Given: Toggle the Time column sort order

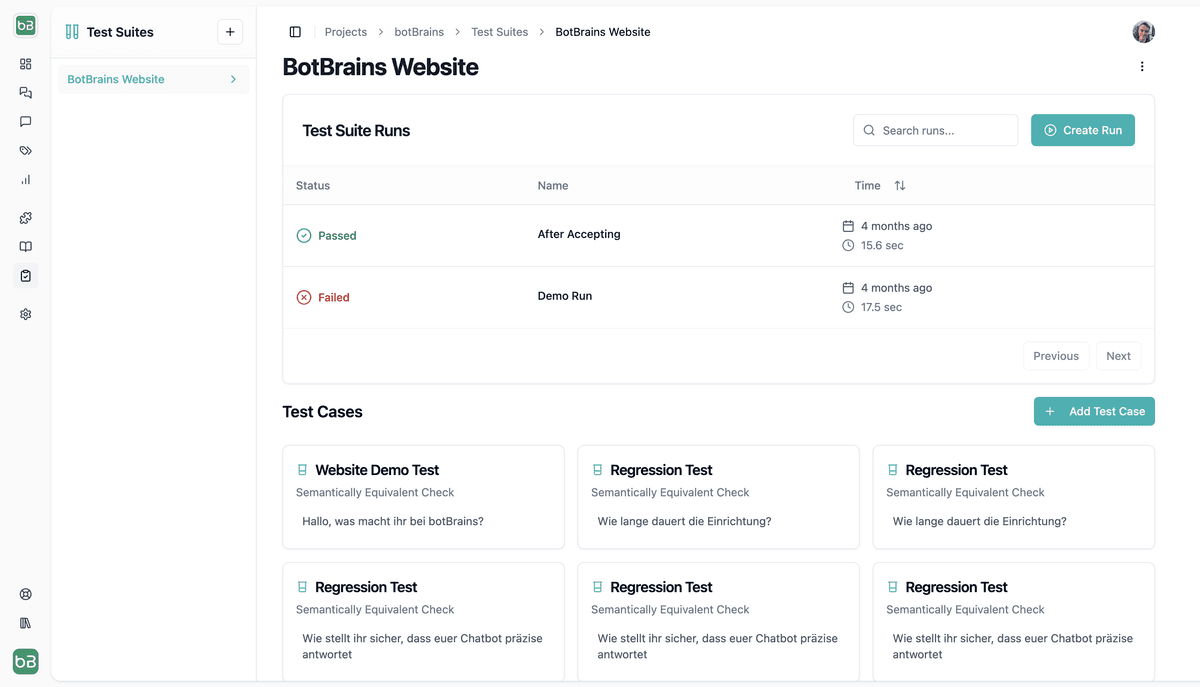Looking at the screenshot, I should coord(899,185).
